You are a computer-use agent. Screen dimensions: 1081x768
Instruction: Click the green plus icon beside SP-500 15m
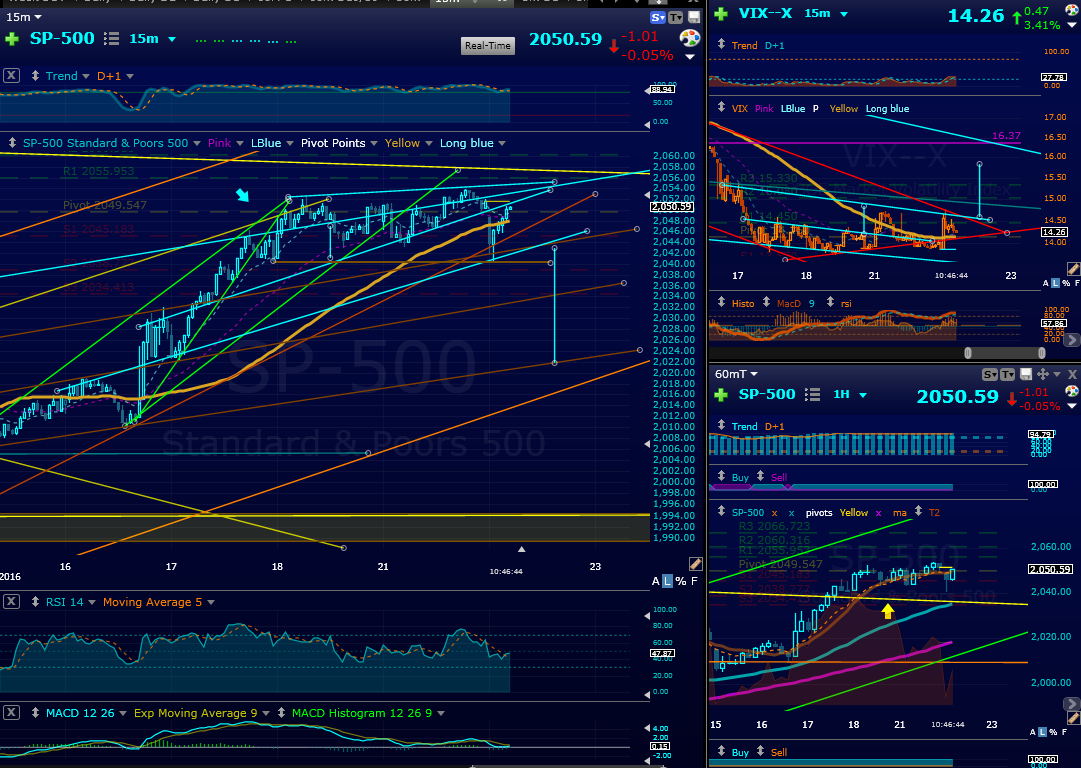coord(12,39)
